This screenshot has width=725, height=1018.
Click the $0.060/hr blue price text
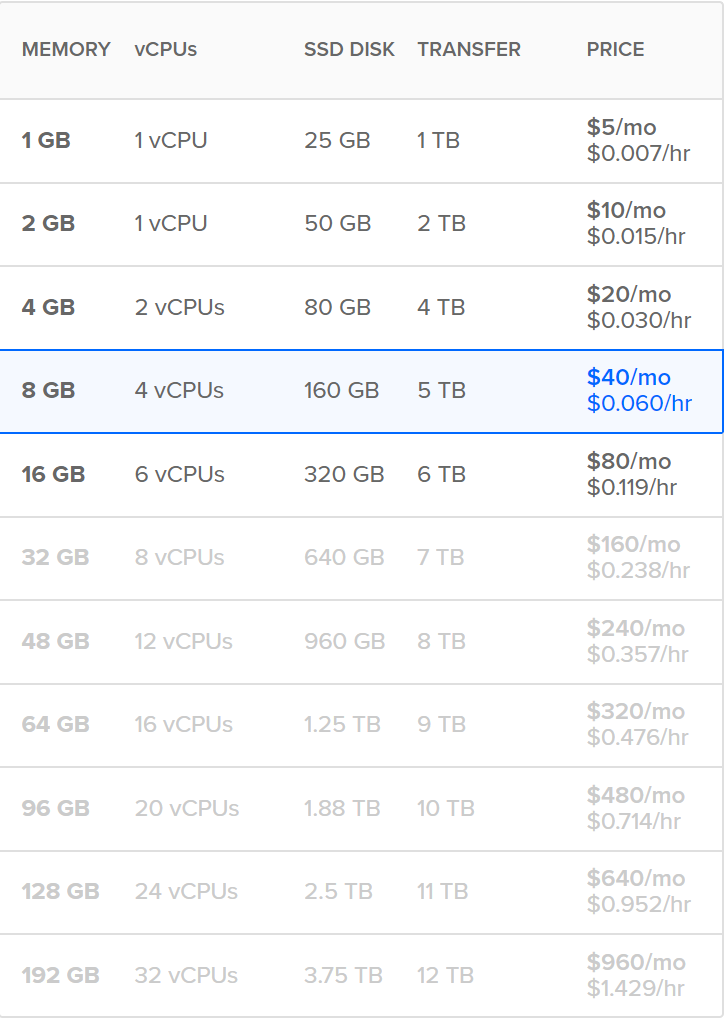click(639, 403)
